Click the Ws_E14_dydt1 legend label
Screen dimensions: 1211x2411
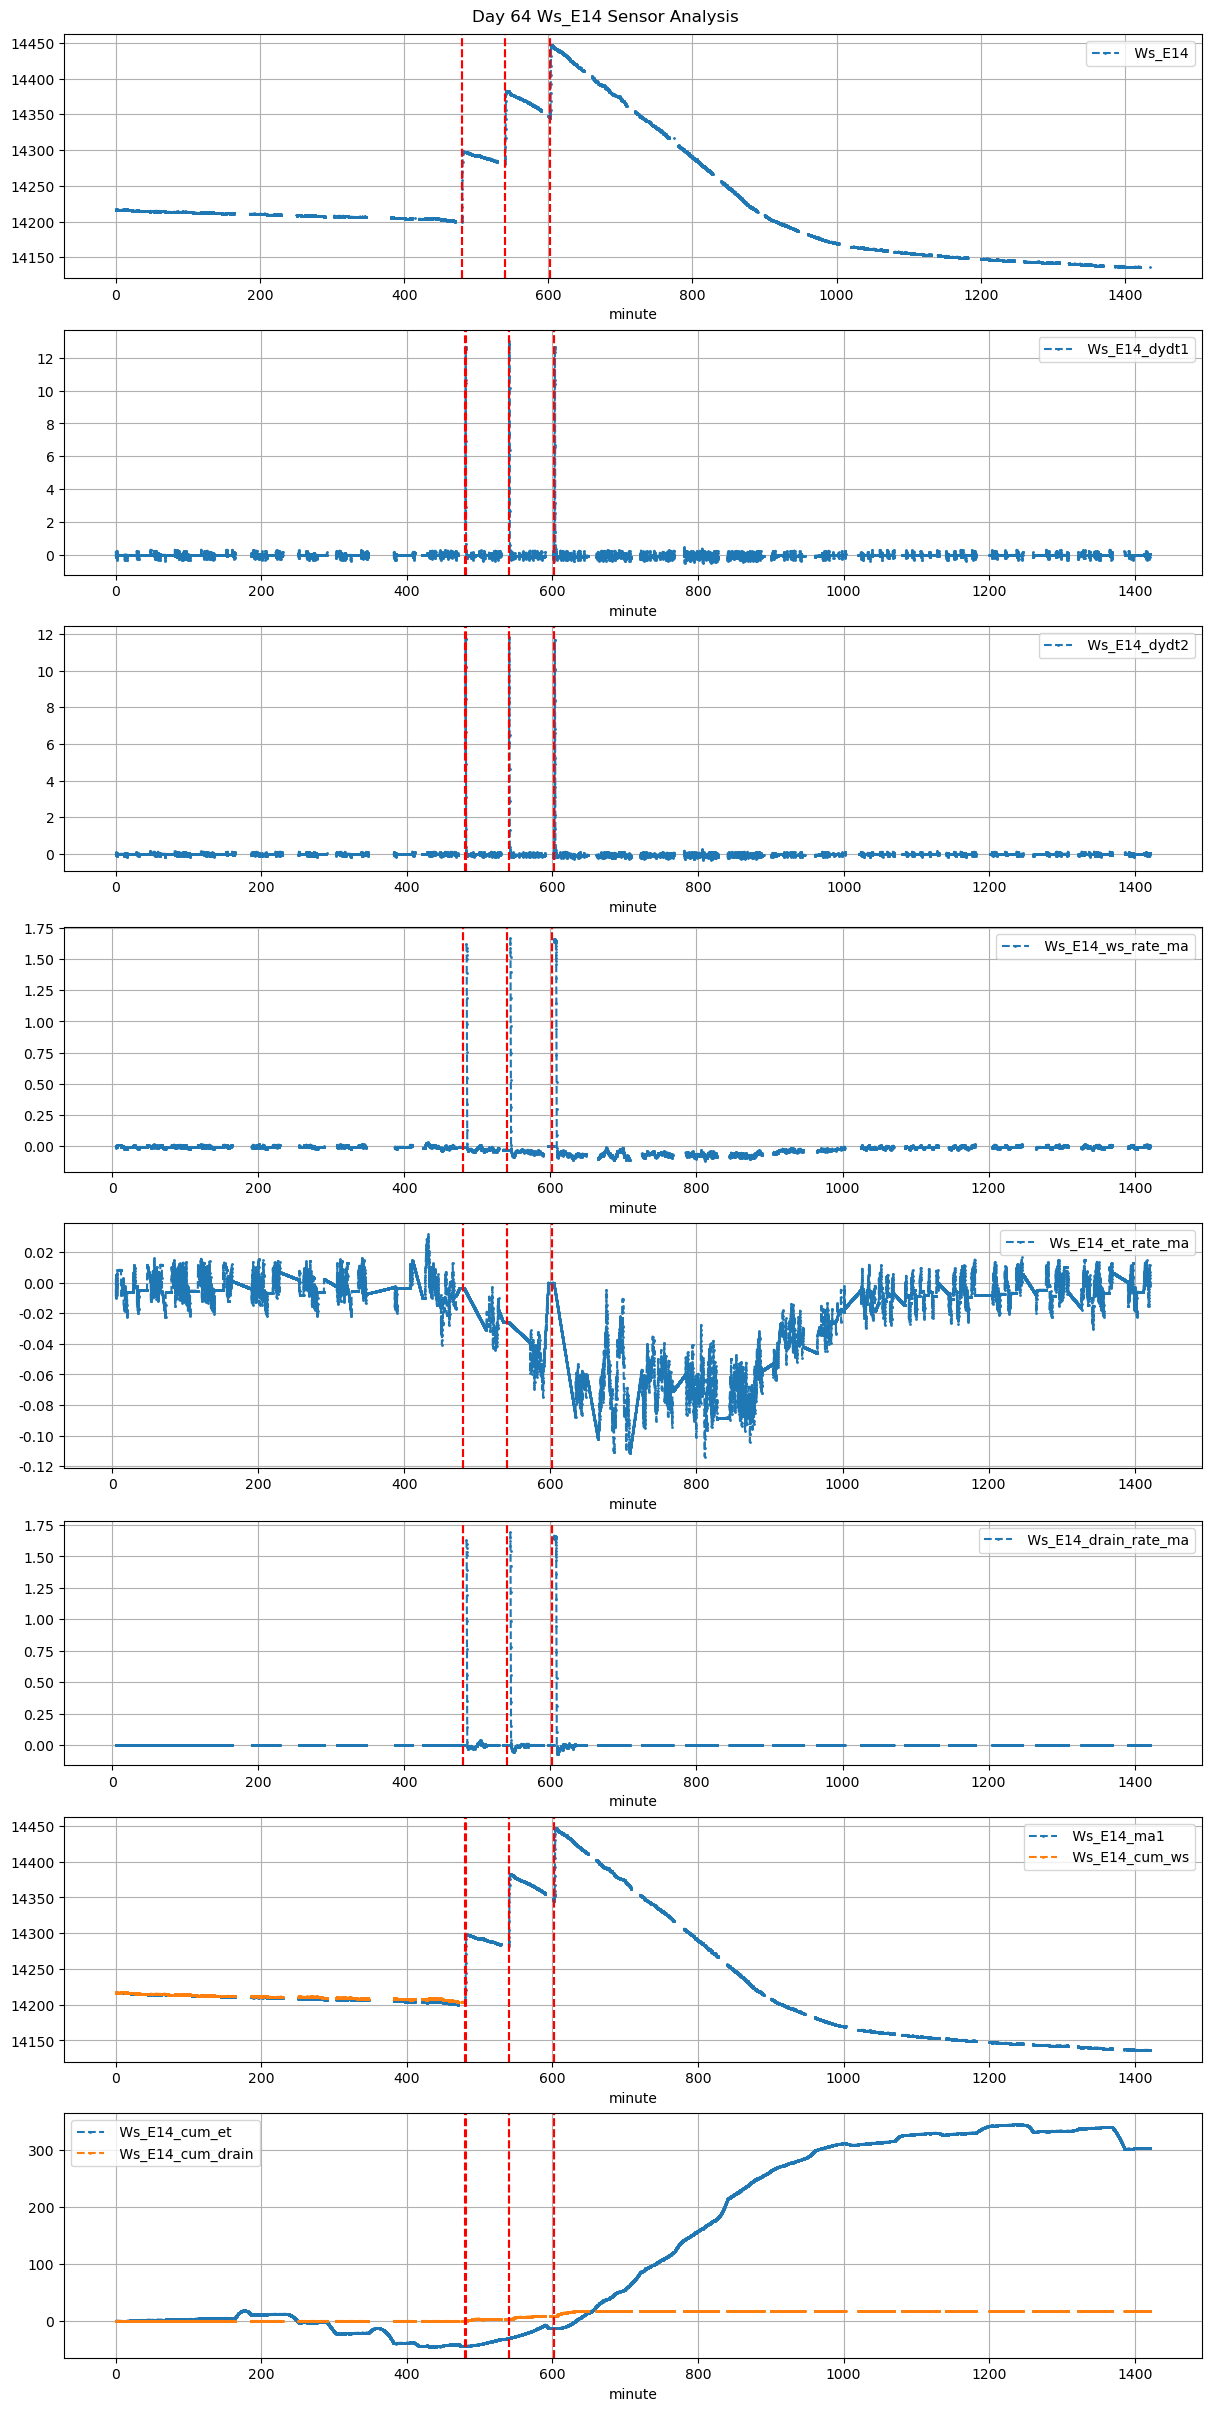tap(1137, 350)
